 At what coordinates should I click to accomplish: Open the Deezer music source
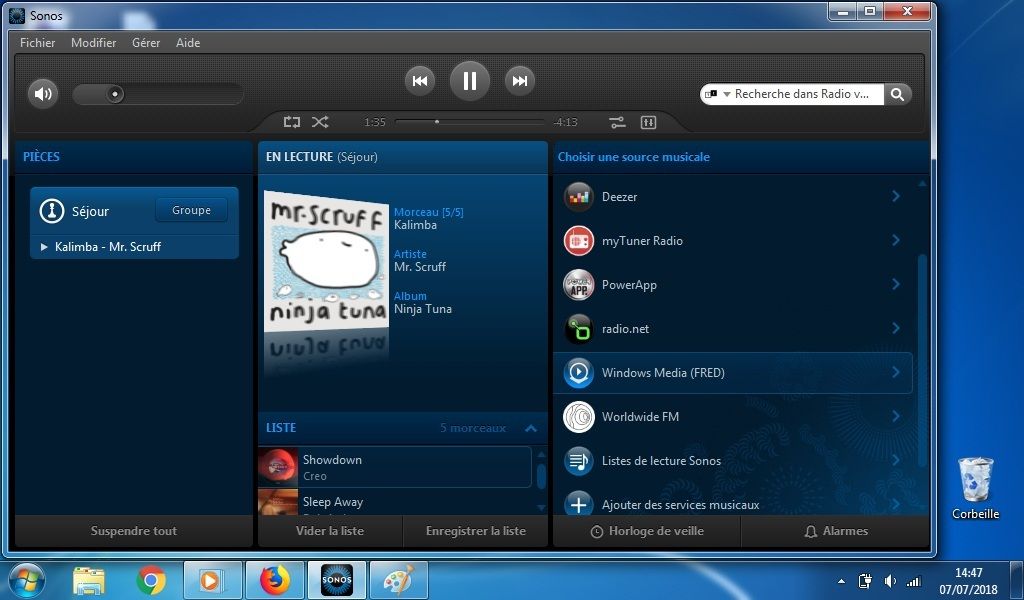point(733,197)
